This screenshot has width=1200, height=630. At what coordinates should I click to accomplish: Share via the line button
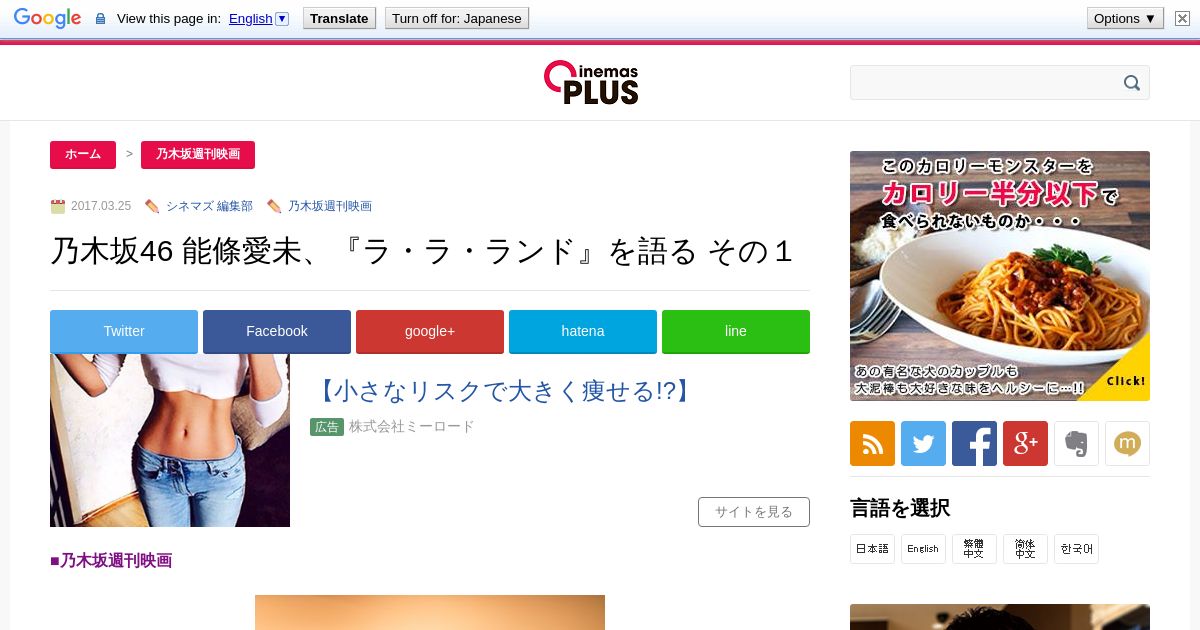tap(736, 332)
